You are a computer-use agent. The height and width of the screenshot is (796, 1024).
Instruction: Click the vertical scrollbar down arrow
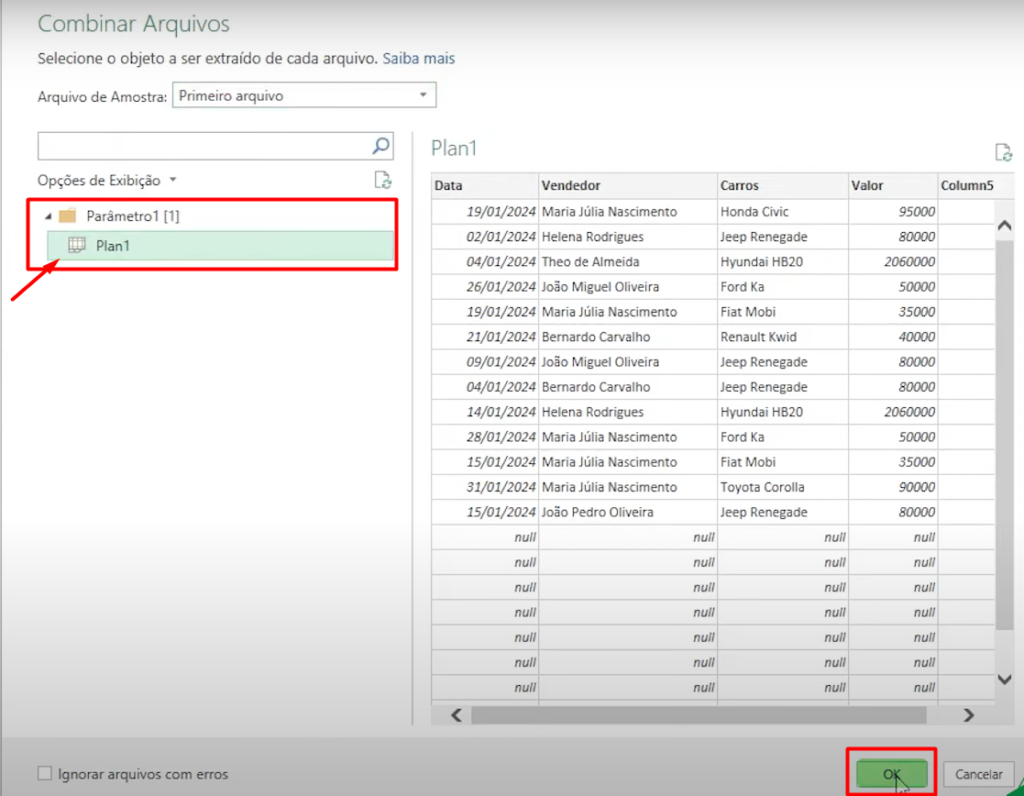pyautogui.click(x=1004, y=679)
